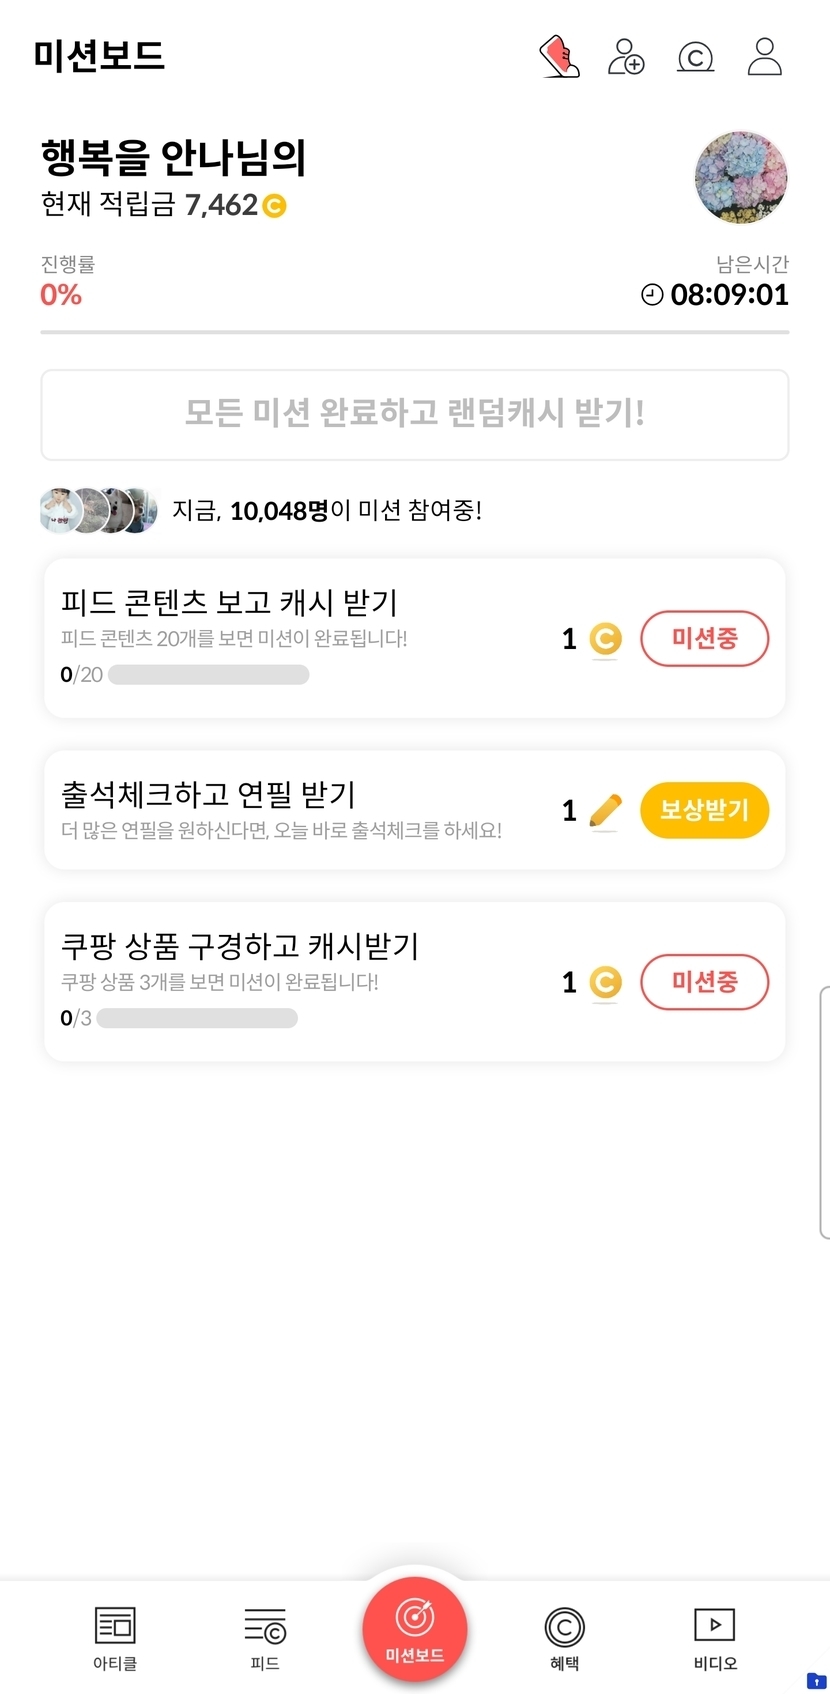Open the 비디오 tab
The height and width of the screenshot is (1694, 830).
tap(715, 1638)
